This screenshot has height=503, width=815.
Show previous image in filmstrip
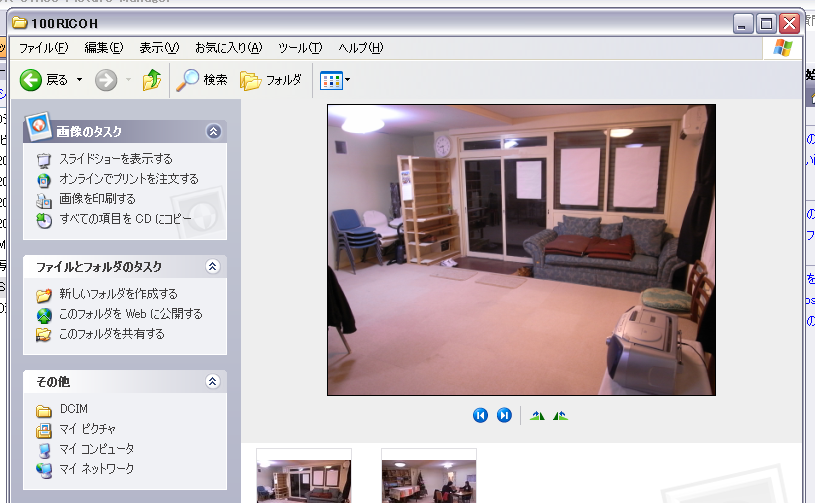tap(480, 415)
